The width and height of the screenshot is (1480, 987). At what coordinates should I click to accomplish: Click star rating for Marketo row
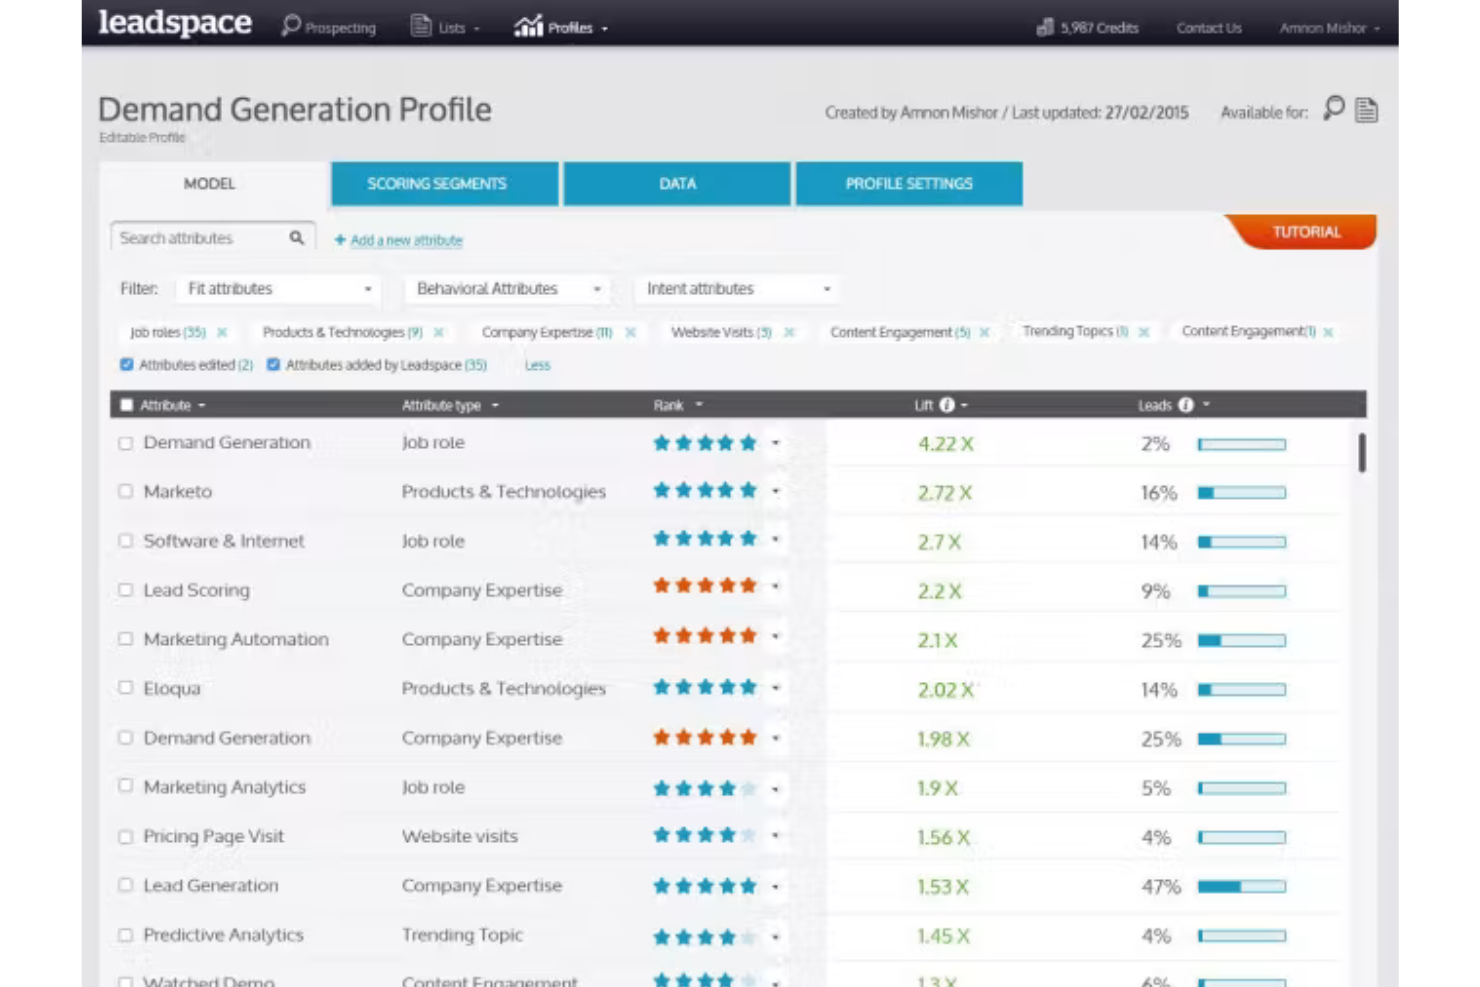pyautogui.click(x=705, y=491)
